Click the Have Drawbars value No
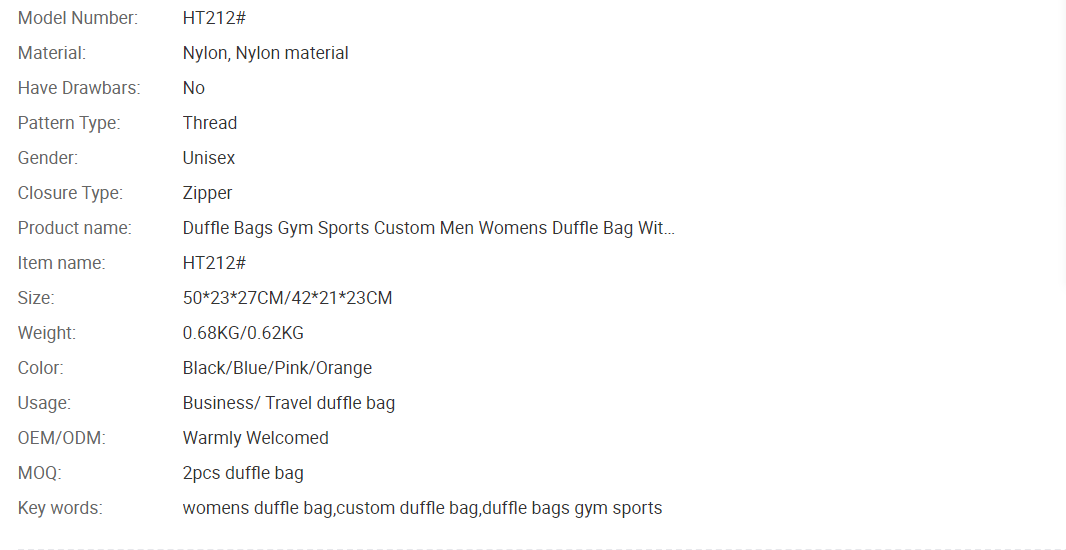Viewport: 1066px width, 550px height. (x=194, y=88)
